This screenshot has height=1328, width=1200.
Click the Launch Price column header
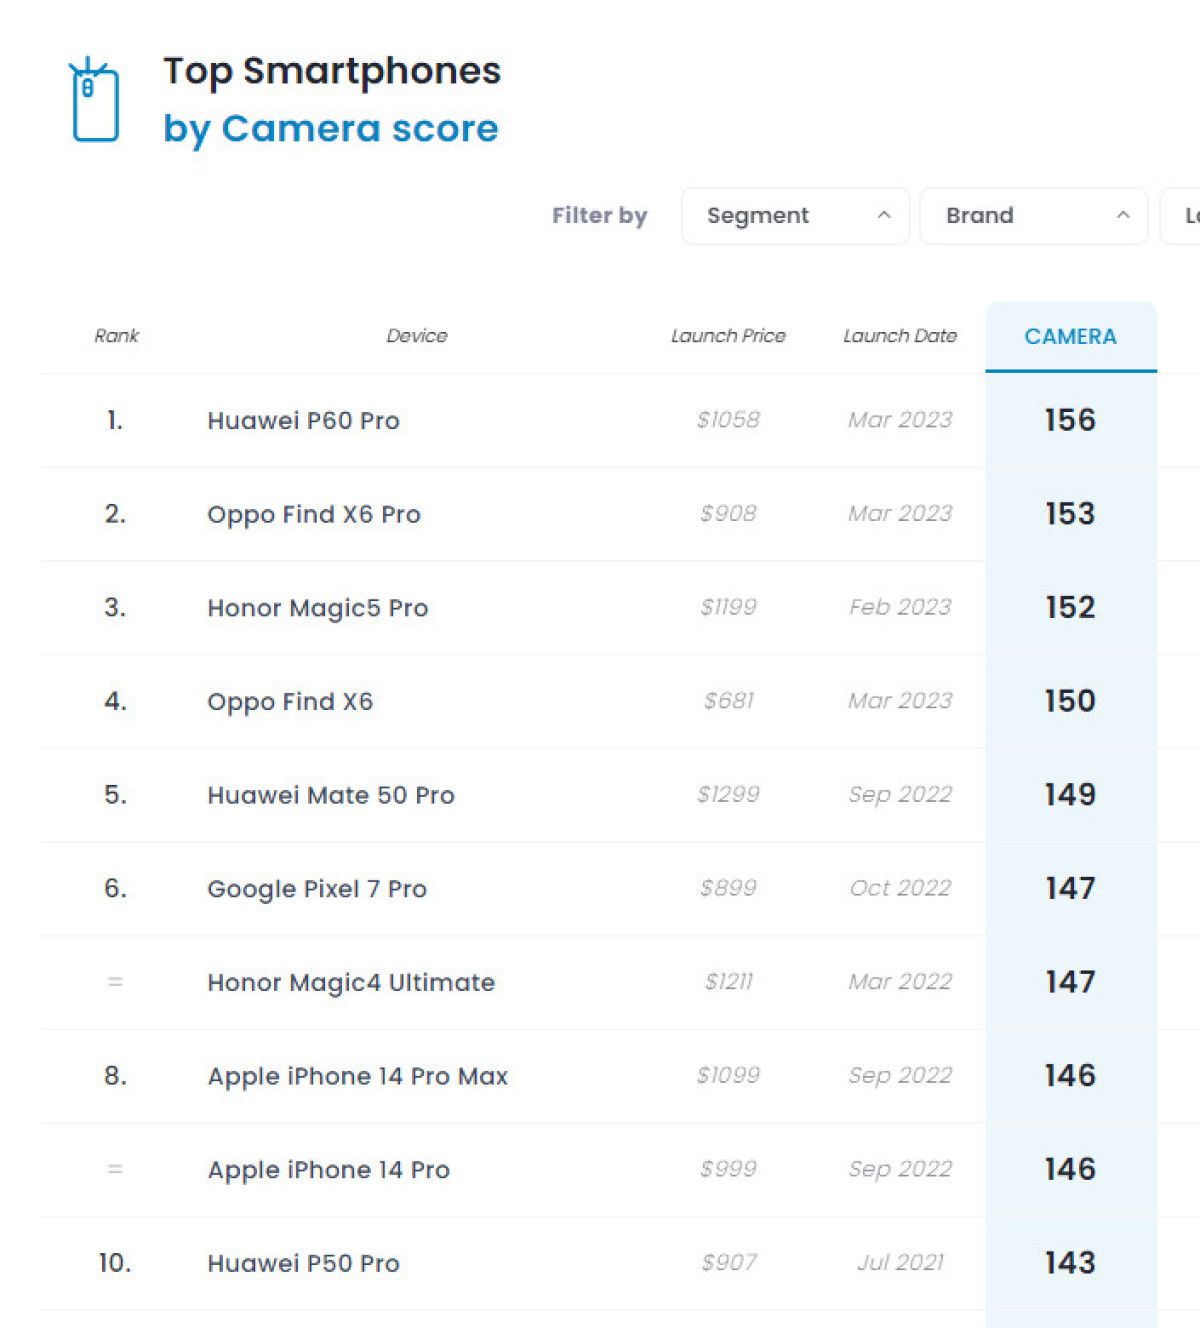click(728, 336)
